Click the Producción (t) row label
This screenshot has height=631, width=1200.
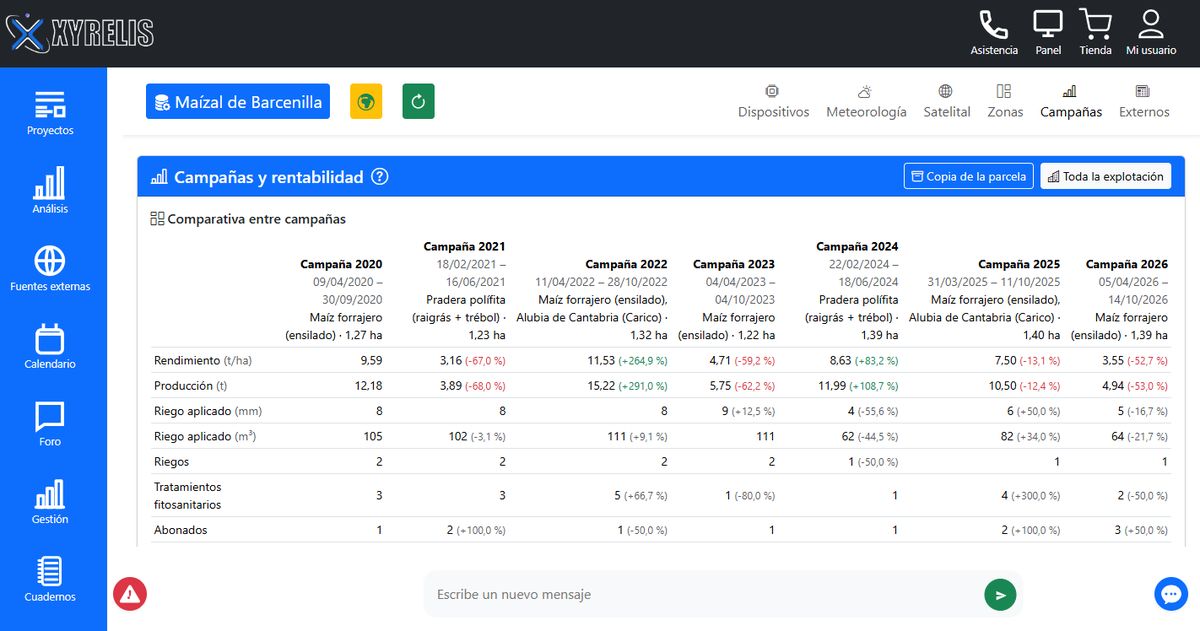coord(191,385)
